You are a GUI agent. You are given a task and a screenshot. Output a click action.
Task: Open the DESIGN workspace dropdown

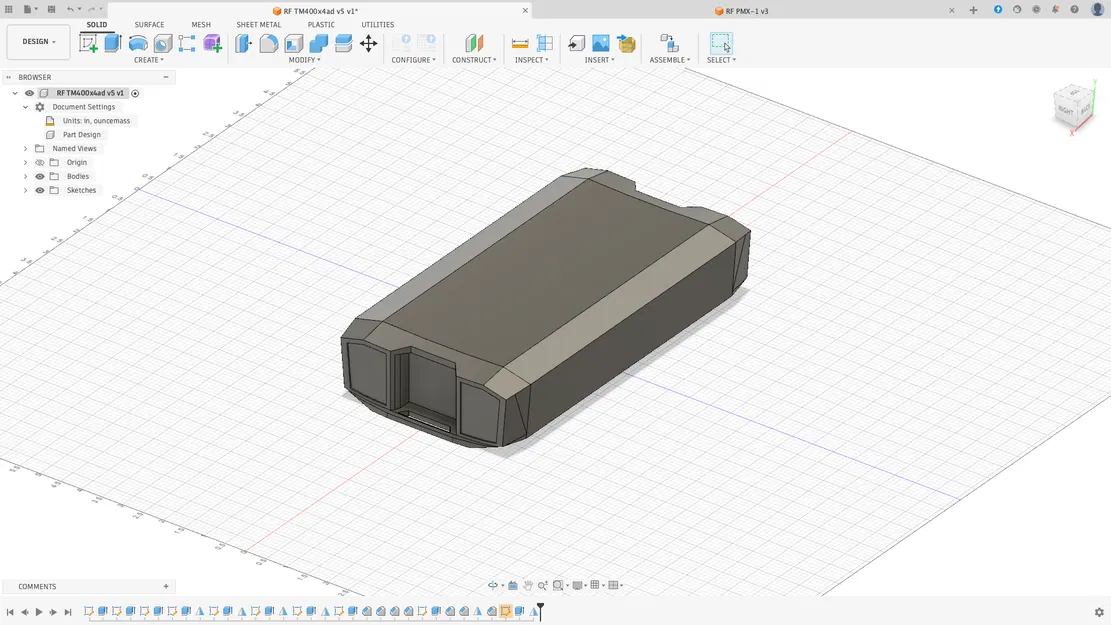pyautogui.click(x=38, y=42)
